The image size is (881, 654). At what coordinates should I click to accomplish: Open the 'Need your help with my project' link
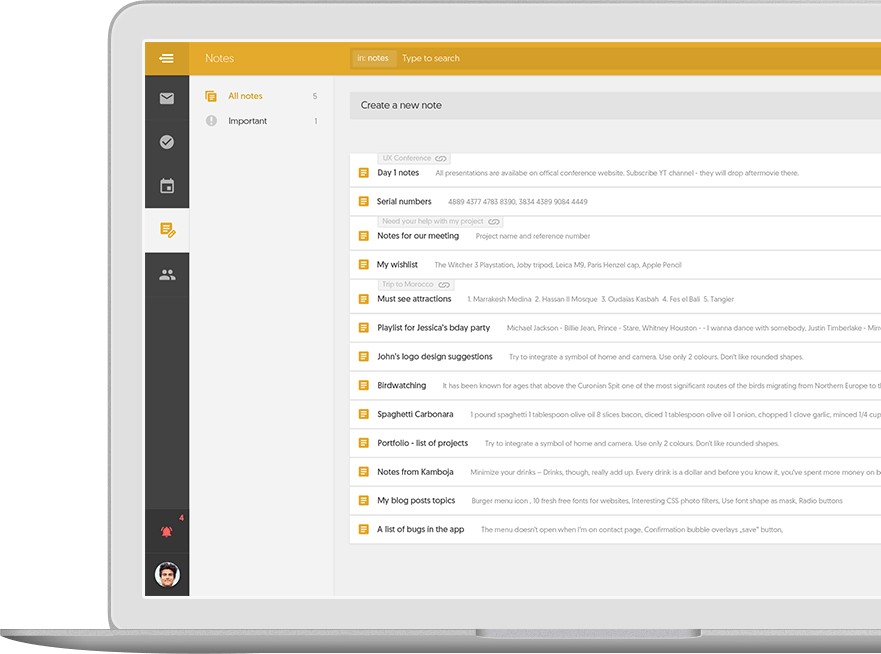pos(439,221)
